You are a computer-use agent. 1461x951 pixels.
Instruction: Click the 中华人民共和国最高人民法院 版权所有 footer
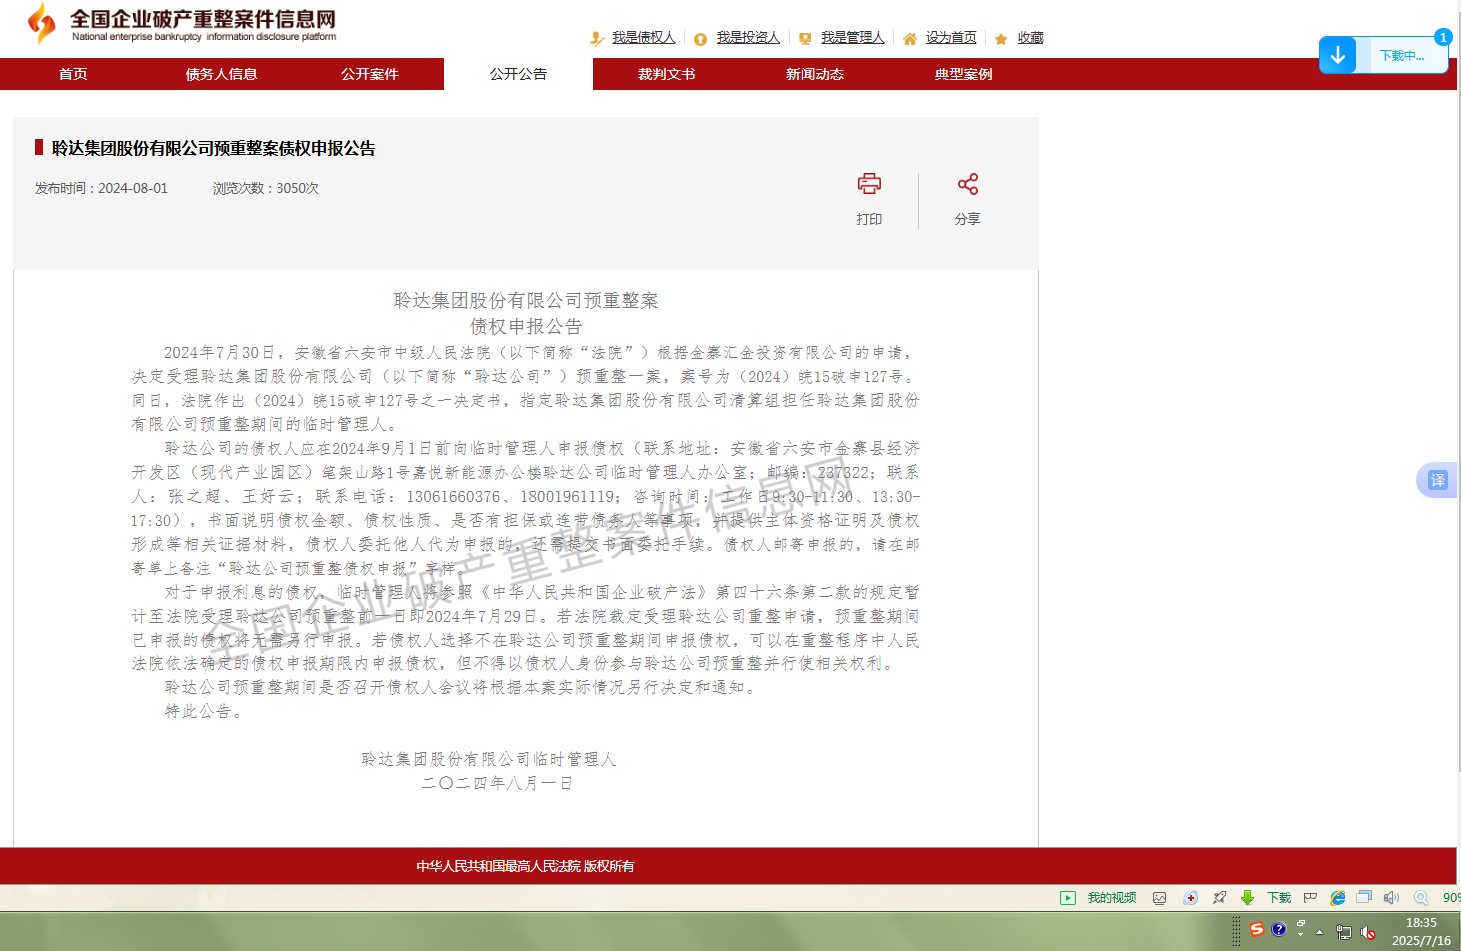click(x=526, y=866)
